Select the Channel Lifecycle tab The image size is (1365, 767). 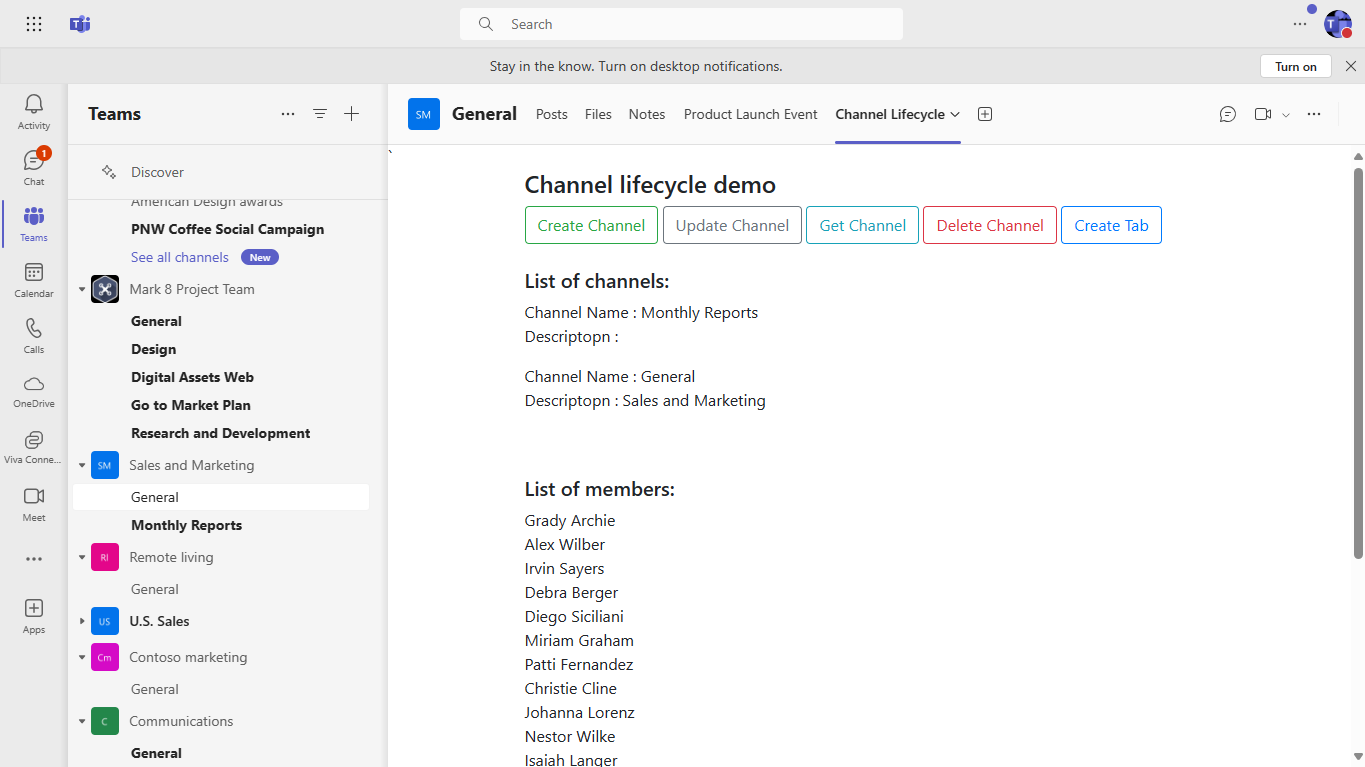point(890,114)
